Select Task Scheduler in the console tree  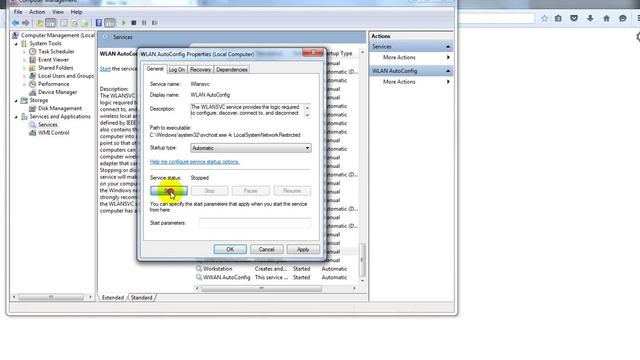pos(56,51)
